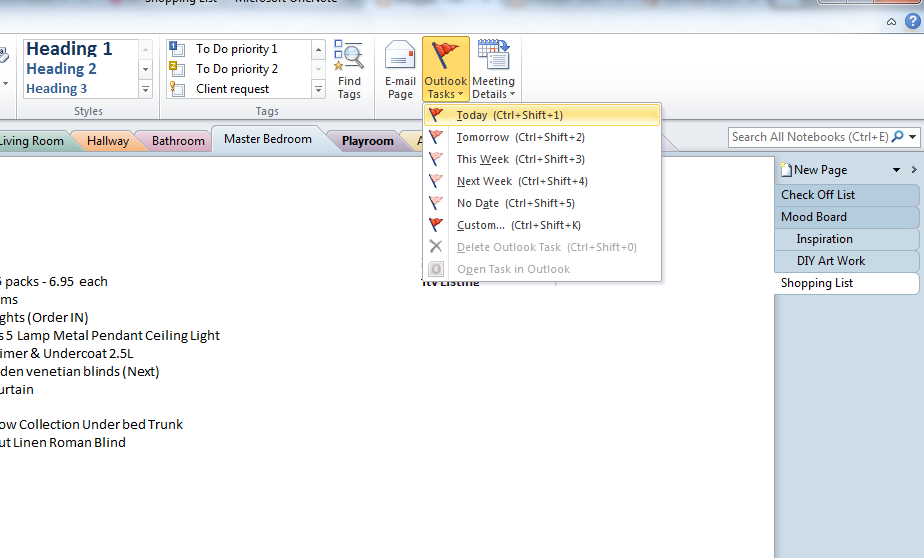Click Open Task in Outlook entry
Image resolution: width=924 pixels, height=558 pixels.
[542, 269]
